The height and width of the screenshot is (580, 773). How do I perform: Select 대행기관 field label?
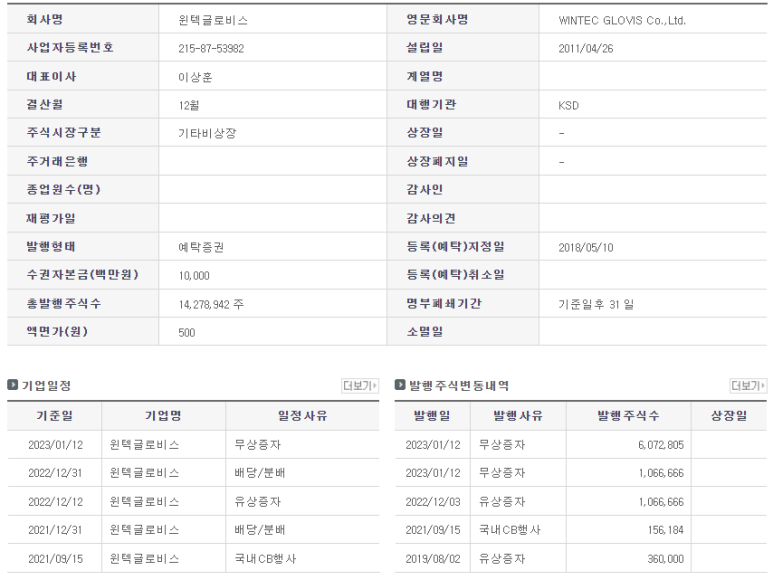coord(431,104)
